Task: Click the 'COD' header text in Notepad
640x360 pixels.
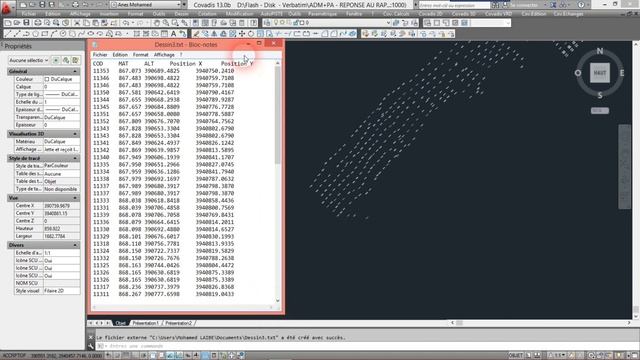Action: (x=98, y=64)
